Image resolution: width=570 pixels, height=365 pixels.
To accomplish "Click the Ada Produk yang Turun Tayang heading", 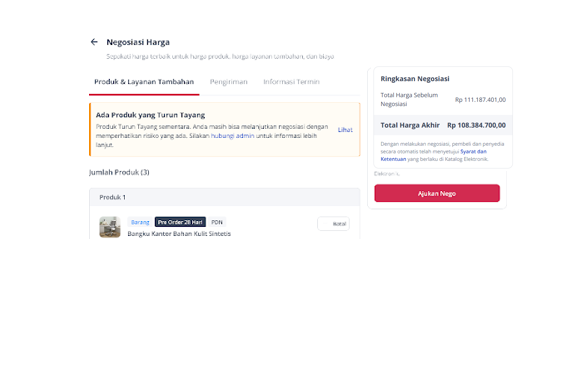I will tap(150, 115).
